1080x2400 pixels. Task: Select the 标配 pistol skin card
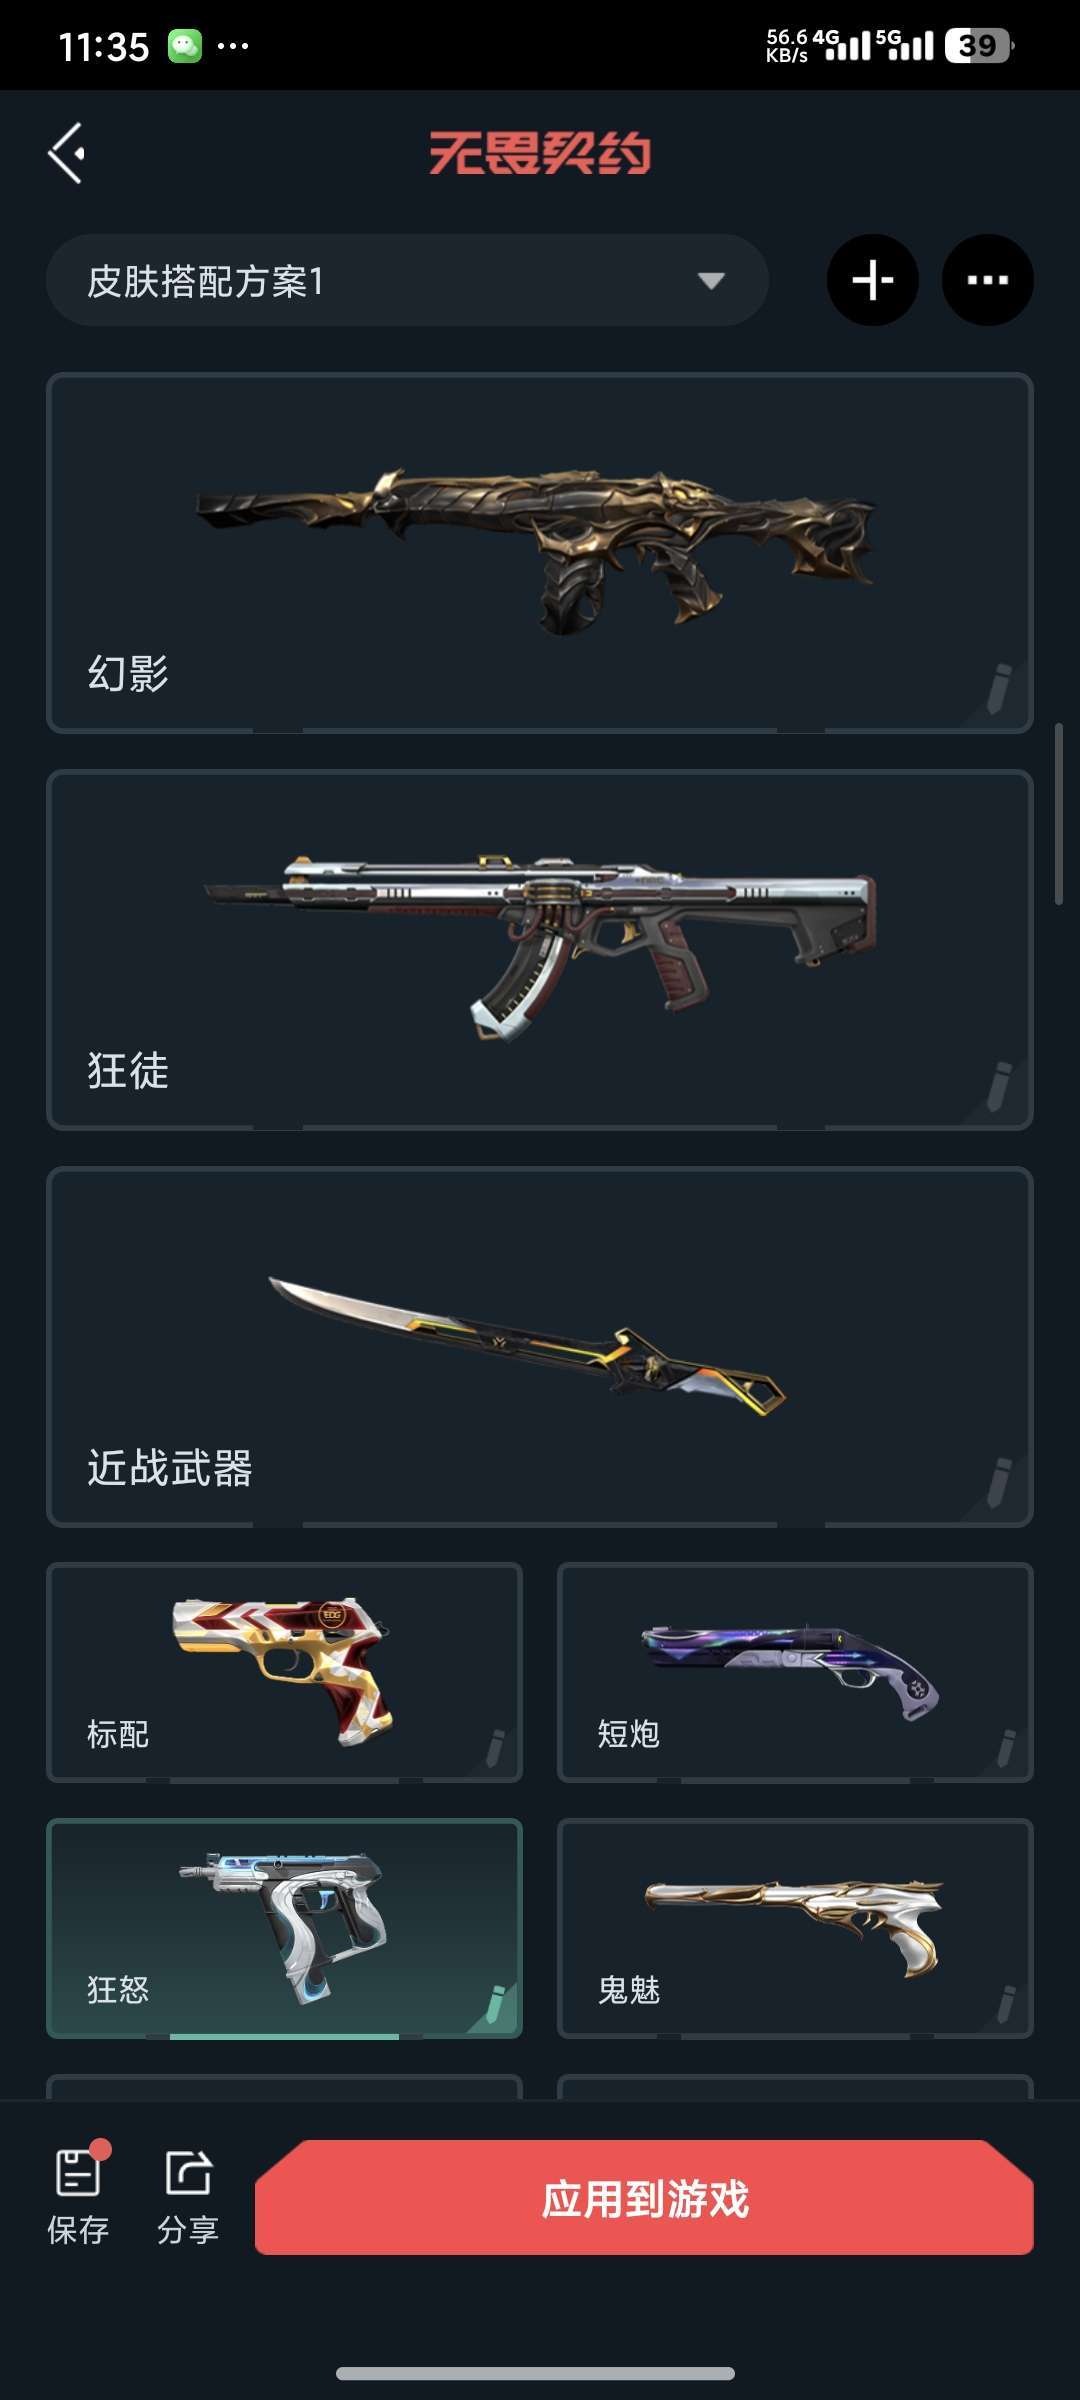pyautogui.click(x=285, y=1672)
